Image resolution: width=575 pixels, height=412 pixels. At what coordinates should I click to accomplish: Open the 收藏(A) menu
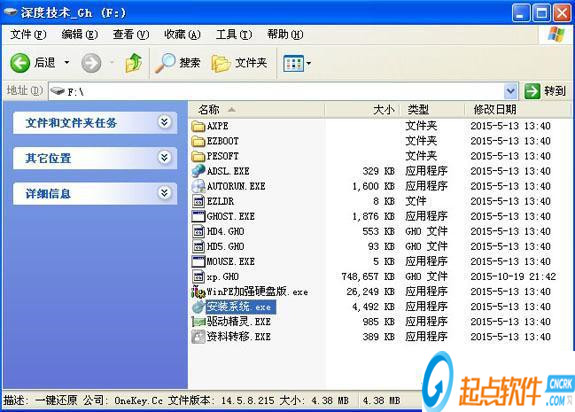[182, 34]
